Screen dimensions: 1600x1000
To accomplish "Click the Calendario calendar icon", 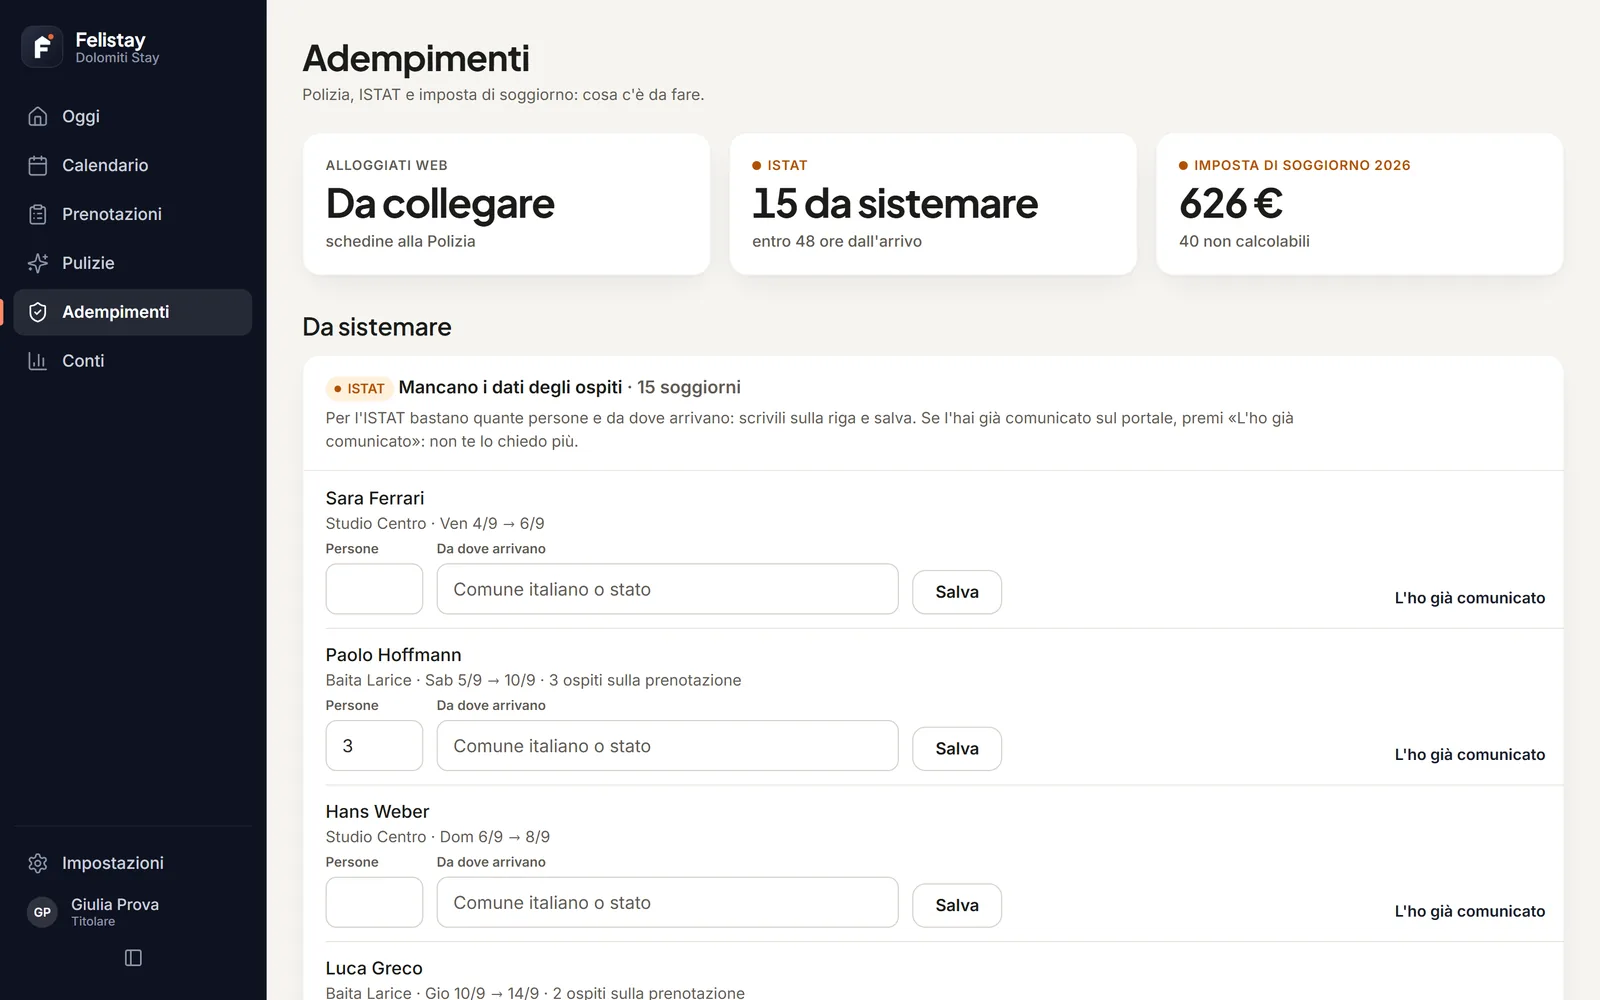I will click(x=38, y=165).
